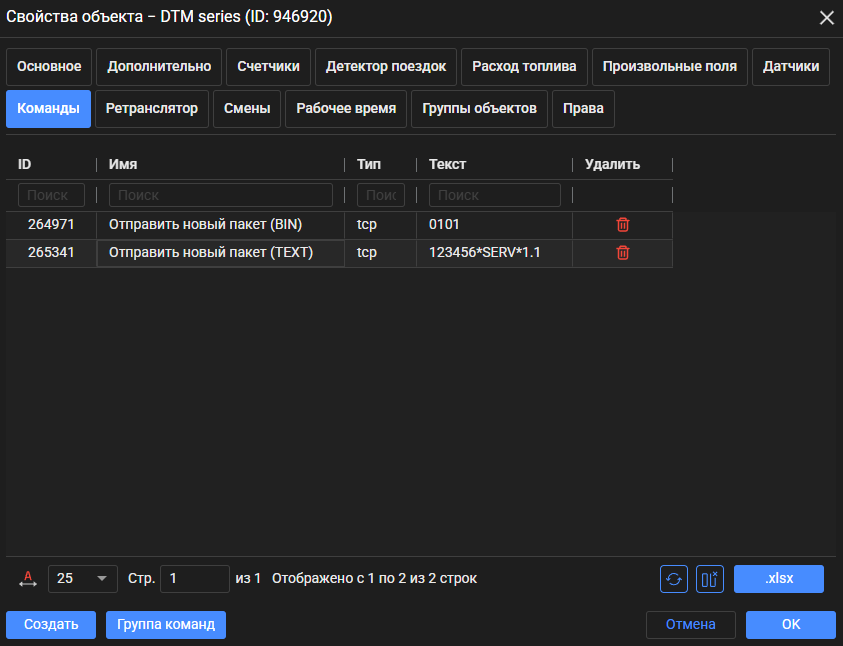This screenshot has width=843, height=646.
Task: Go to the Расход топлива tab
Action: [x=525, y=67]
